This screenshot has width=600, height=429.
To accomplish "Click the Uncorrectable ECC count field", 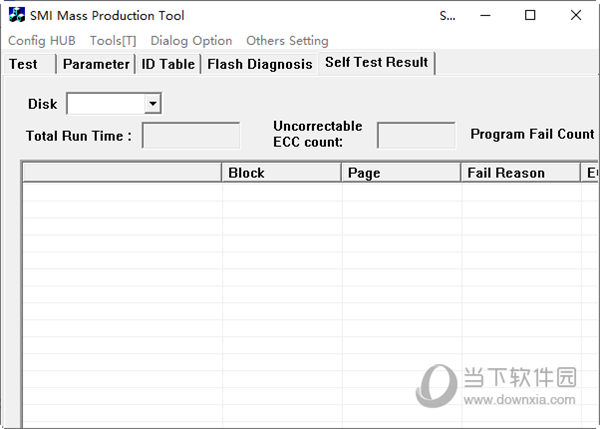I will [416, 135].
